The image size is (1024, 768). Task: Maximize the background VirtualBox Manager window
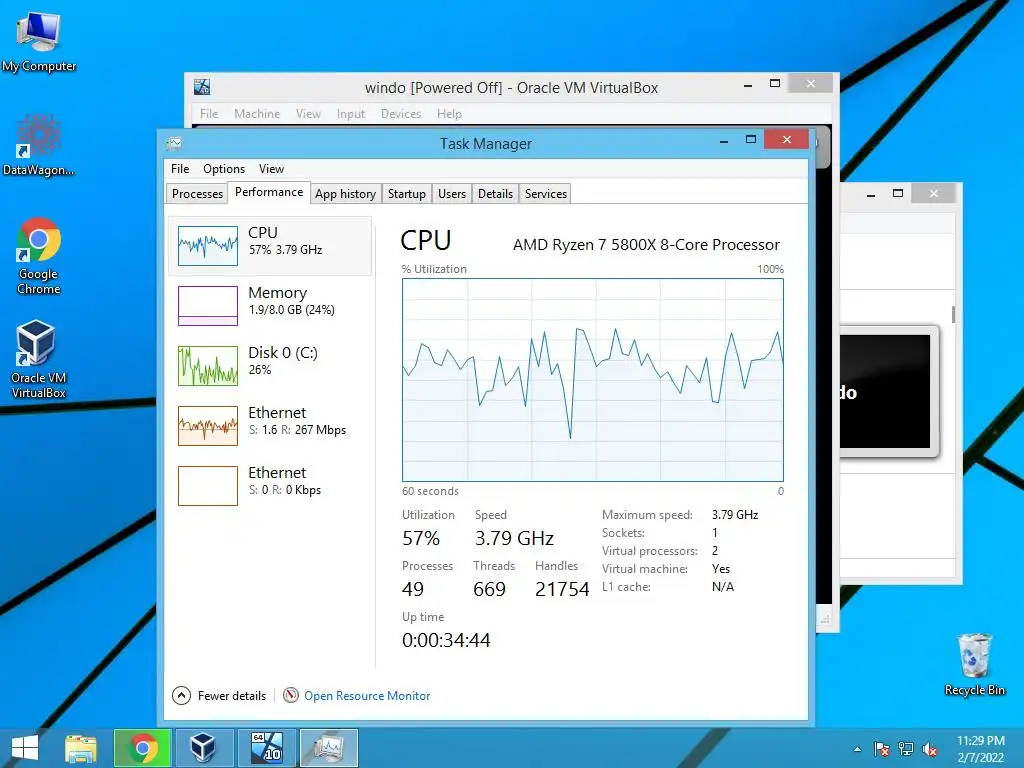pos(898,193)
